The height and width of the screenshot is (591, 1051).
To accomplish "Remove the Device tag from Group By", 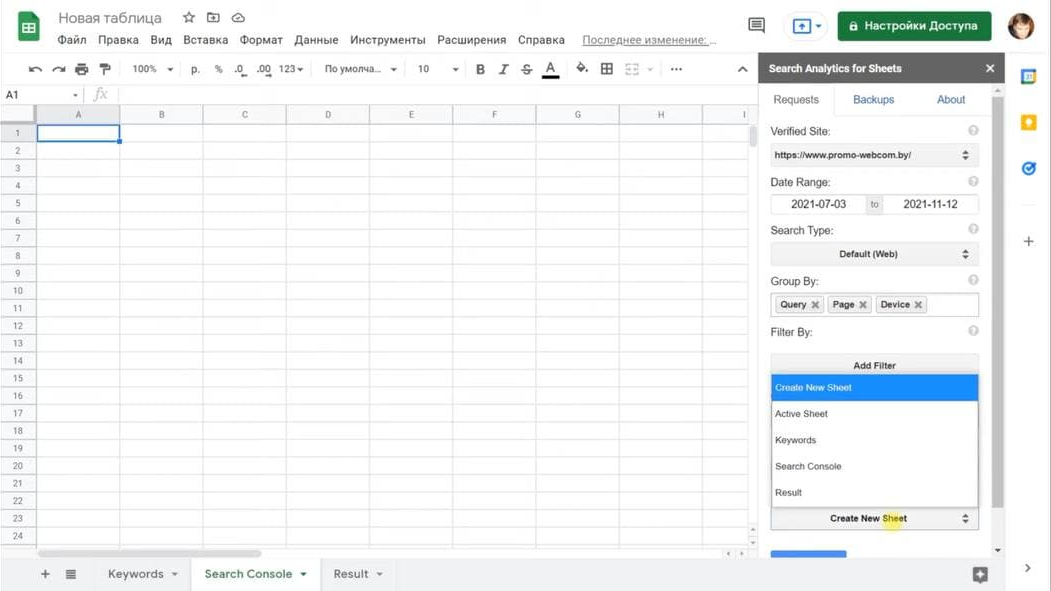I will pyautogui.click(x=918, y=305).
